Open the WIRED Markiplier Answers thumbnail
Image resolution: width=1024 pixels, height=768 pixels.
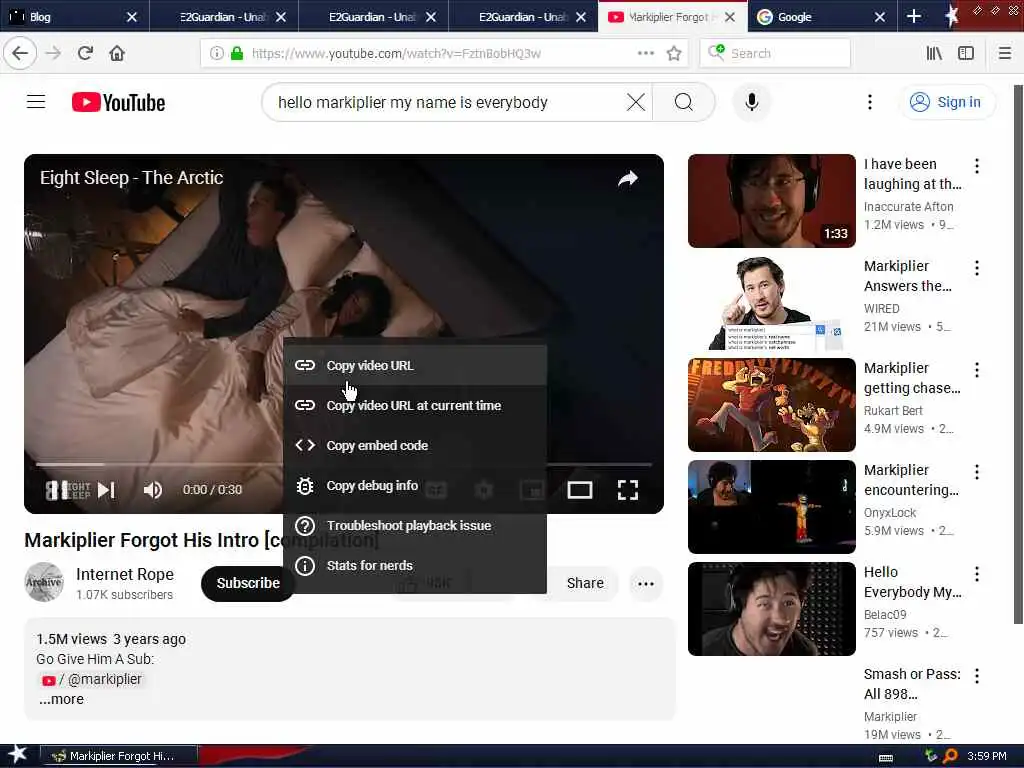(771, 303)
